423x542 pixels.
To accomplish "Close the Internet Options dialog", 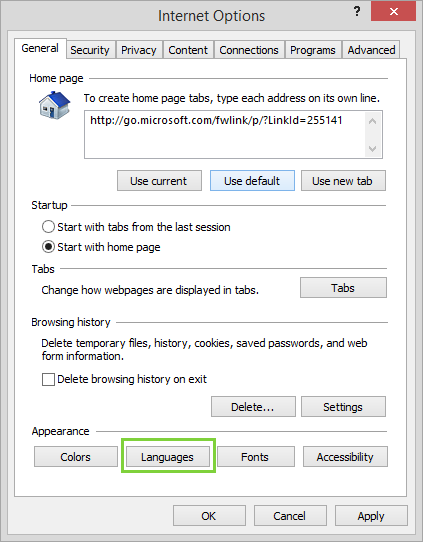I will point(393,12).
